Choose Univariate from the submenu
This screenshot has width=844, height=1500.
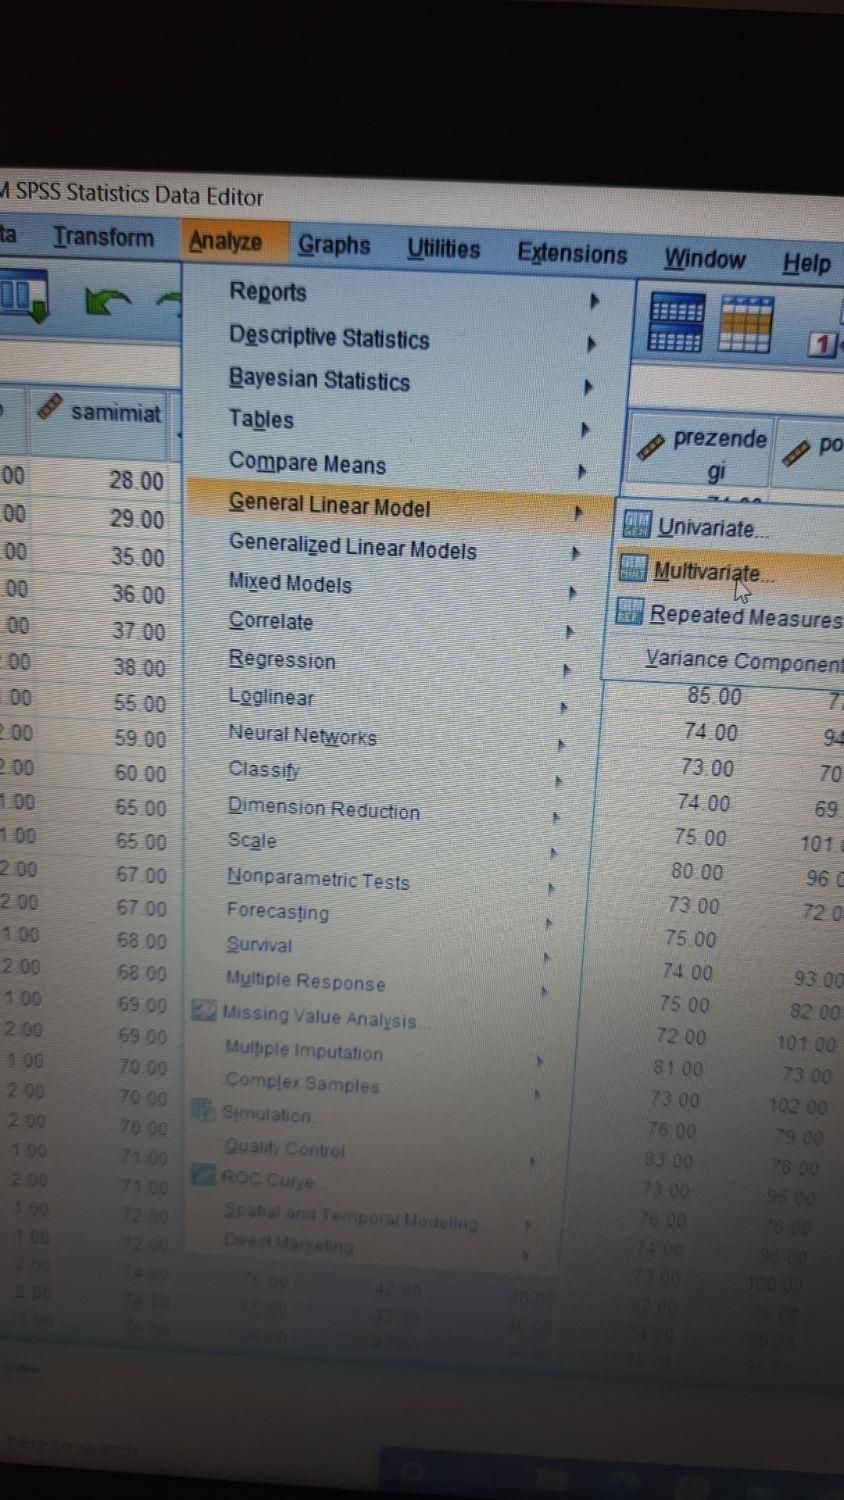(x=713, y=528)
